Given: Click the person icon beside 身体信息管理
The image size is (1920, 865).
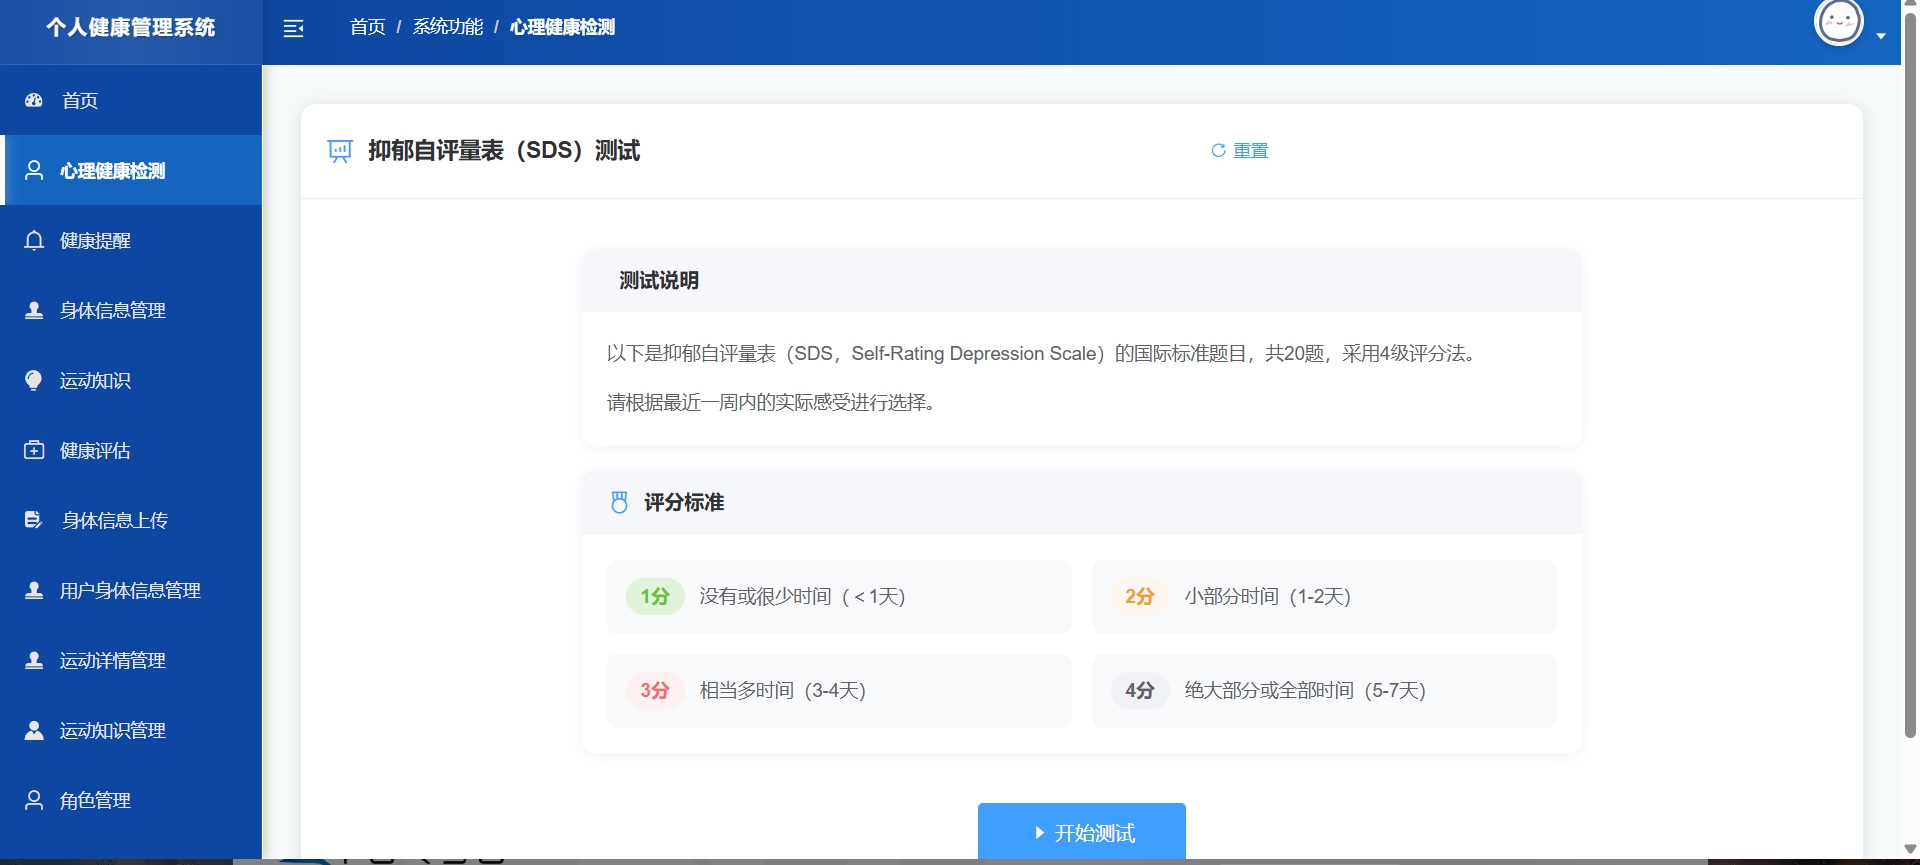Looking at the screenshot, I should click(x=34, y=310).
